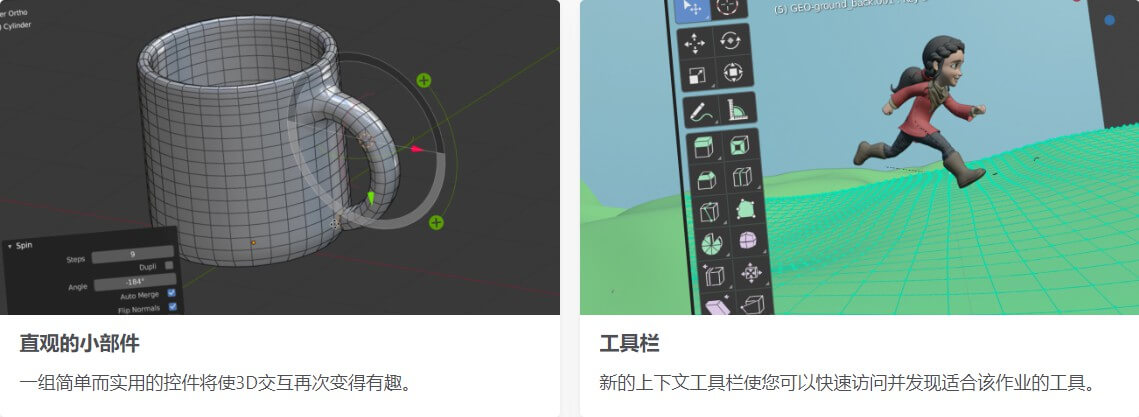Enable the Dupli checkbox
The image size is (1139, 417).
pyautogui.click(x=169, y=266)
